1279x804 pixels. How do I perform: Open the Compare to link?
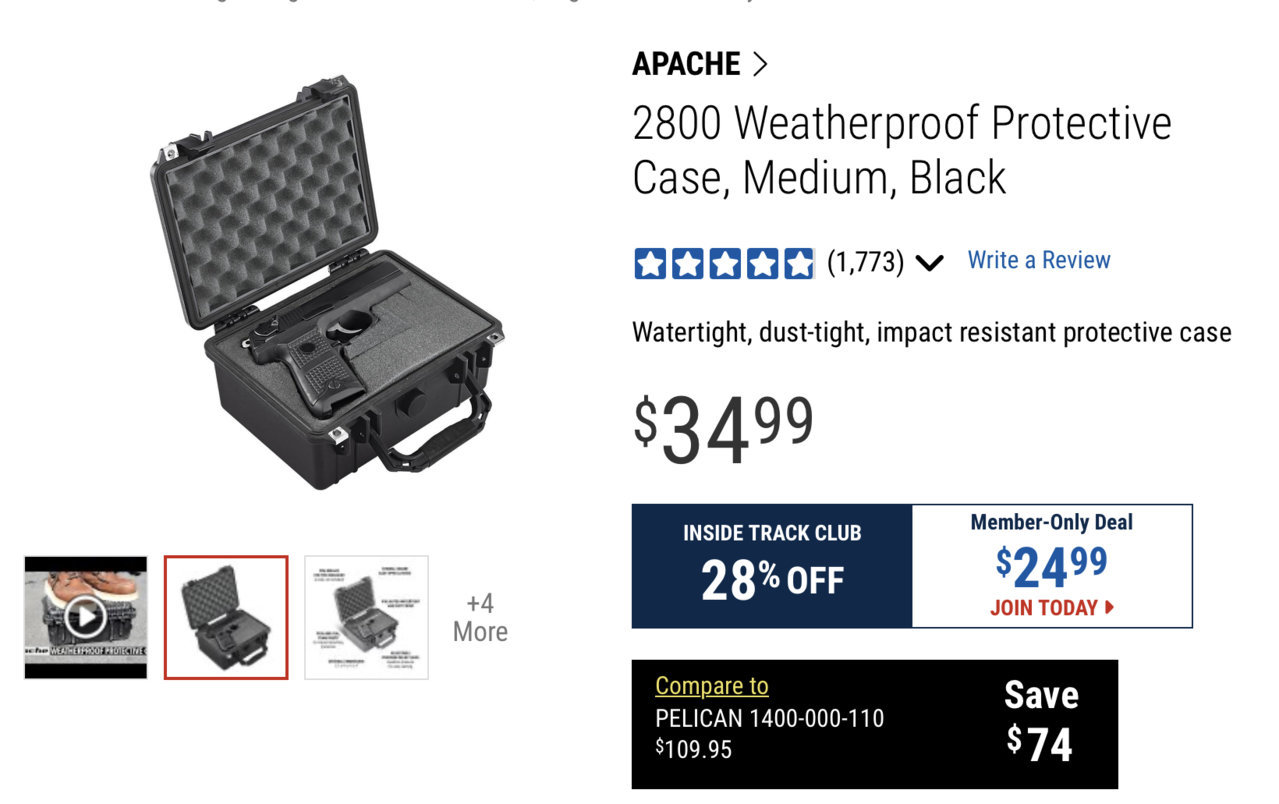pos(711,686)
